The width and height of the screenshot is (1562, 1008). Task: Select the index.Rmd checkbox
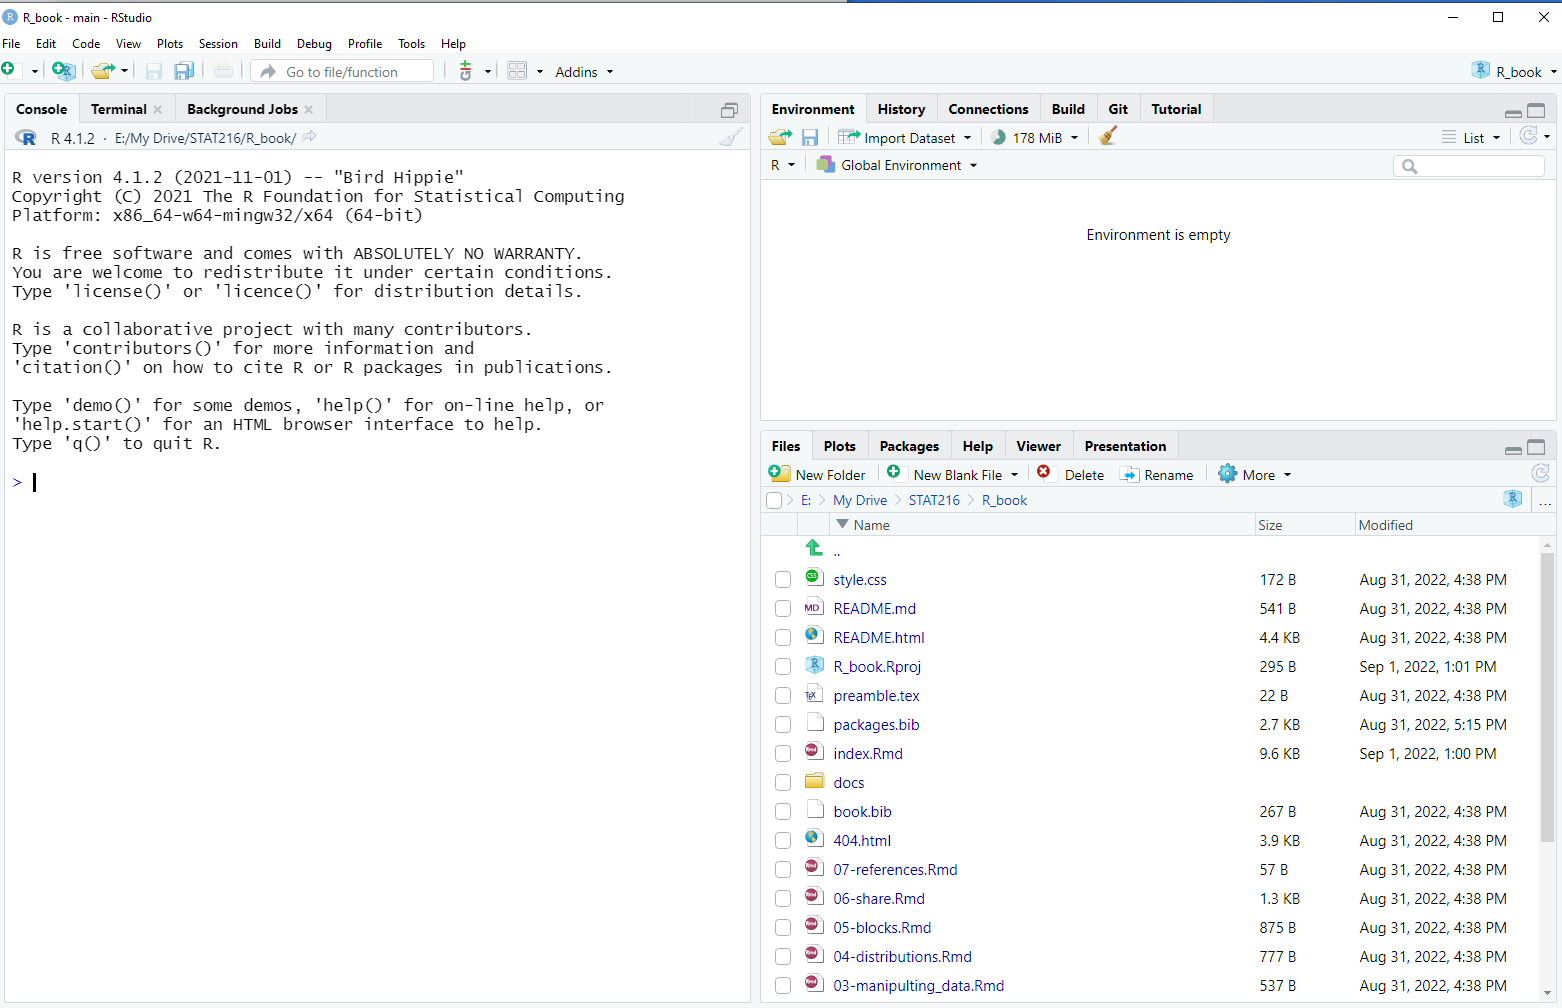click(x=783, y=754)
